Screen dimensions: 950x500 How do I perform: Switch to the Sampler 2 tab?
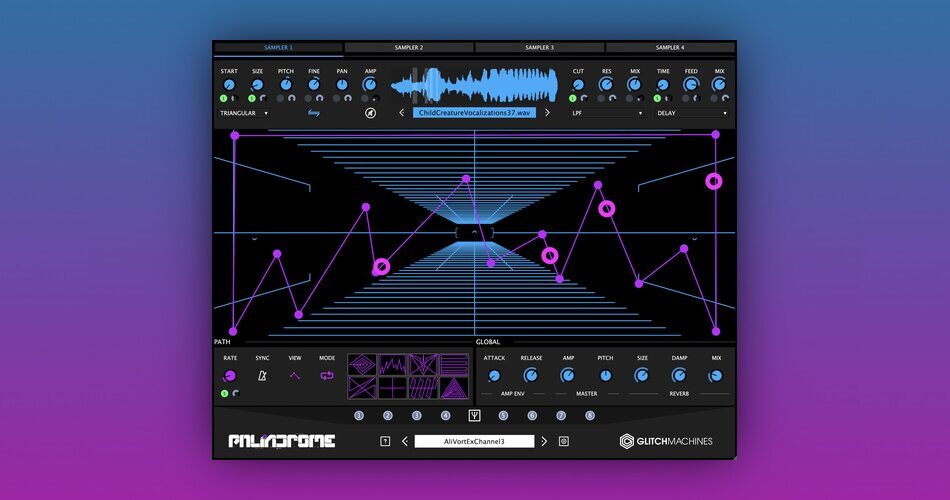click(x=408, y=47)
